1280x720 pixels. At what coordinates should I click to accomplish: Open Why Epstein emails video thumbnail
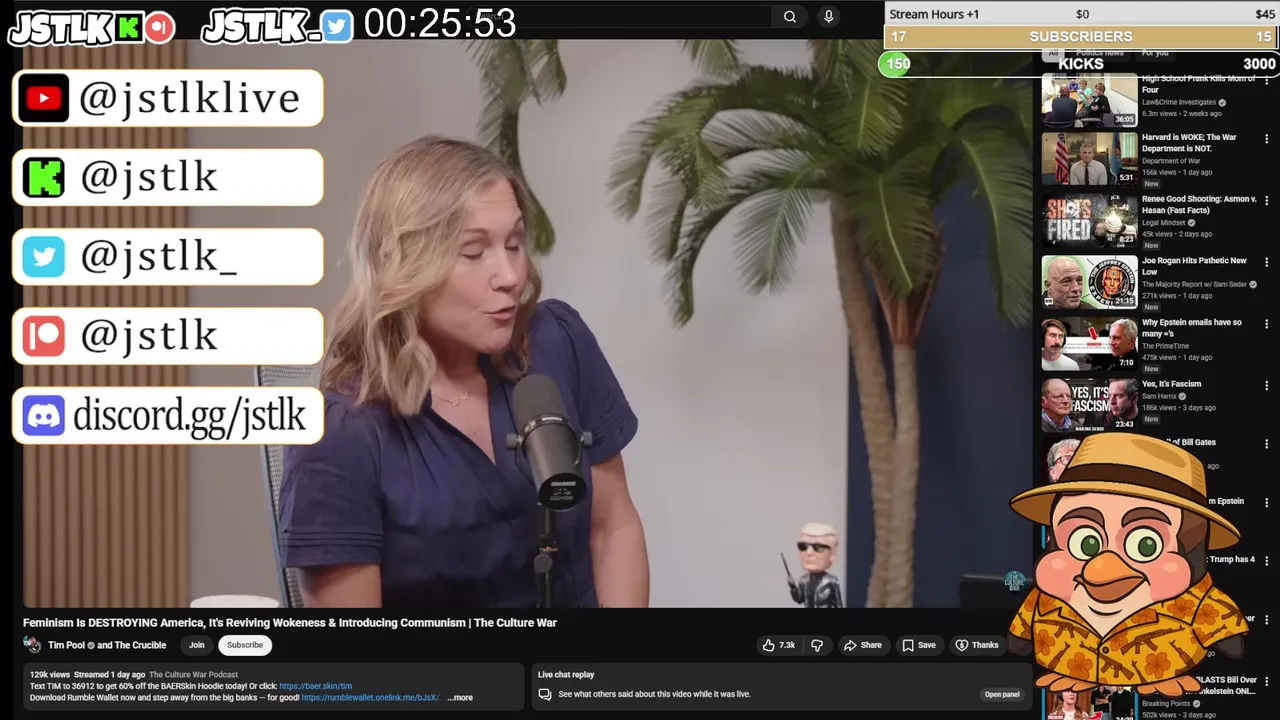coord(1090,344)
